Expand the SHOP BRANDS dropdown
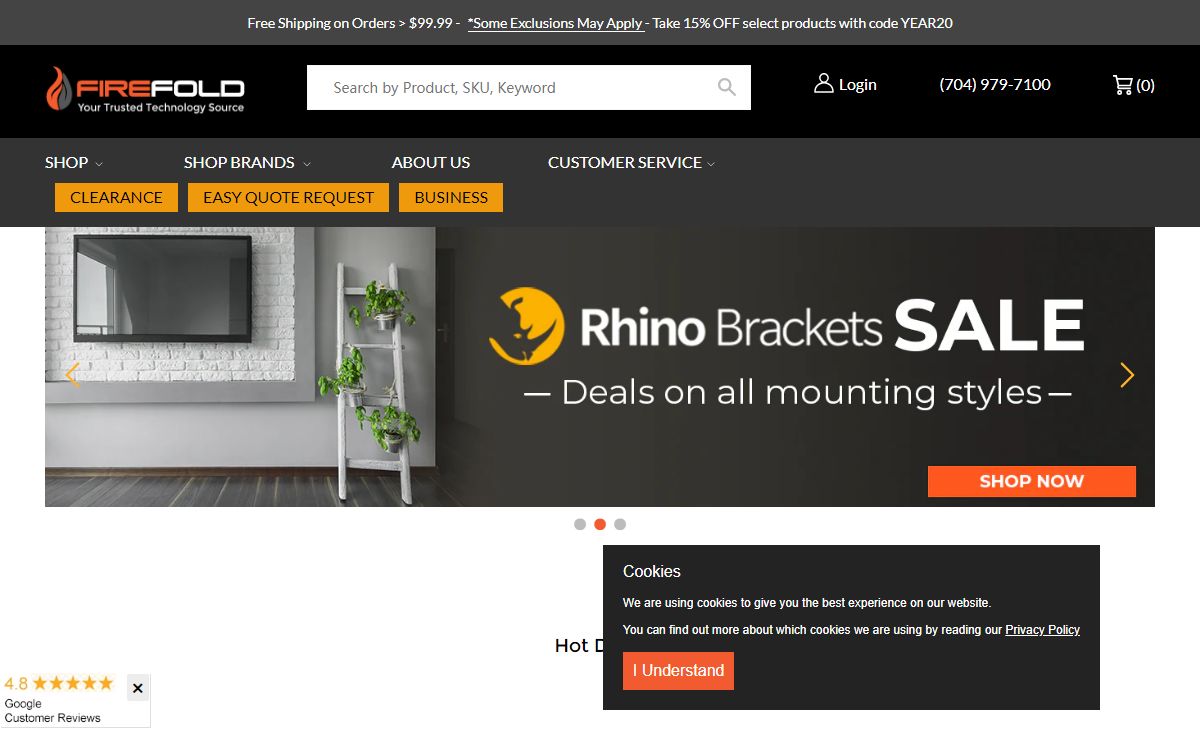The image size is (1200, 740). 247,162
